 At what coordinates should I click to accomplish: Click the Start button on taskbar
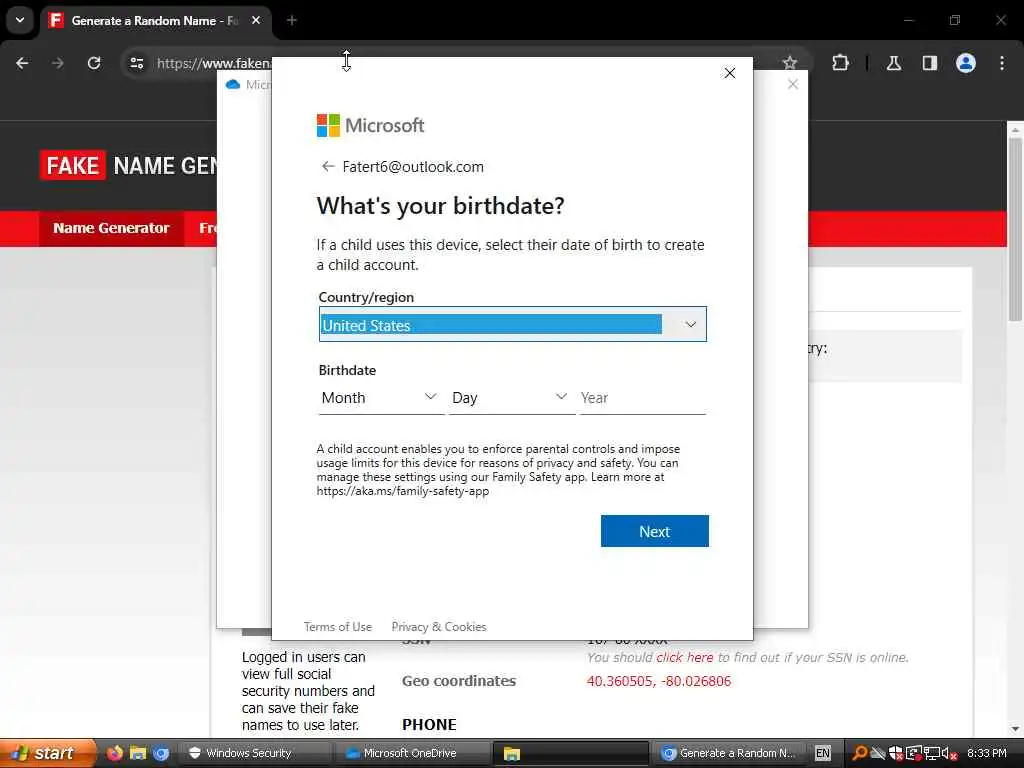pyautogui.click(x=46, y=753)
